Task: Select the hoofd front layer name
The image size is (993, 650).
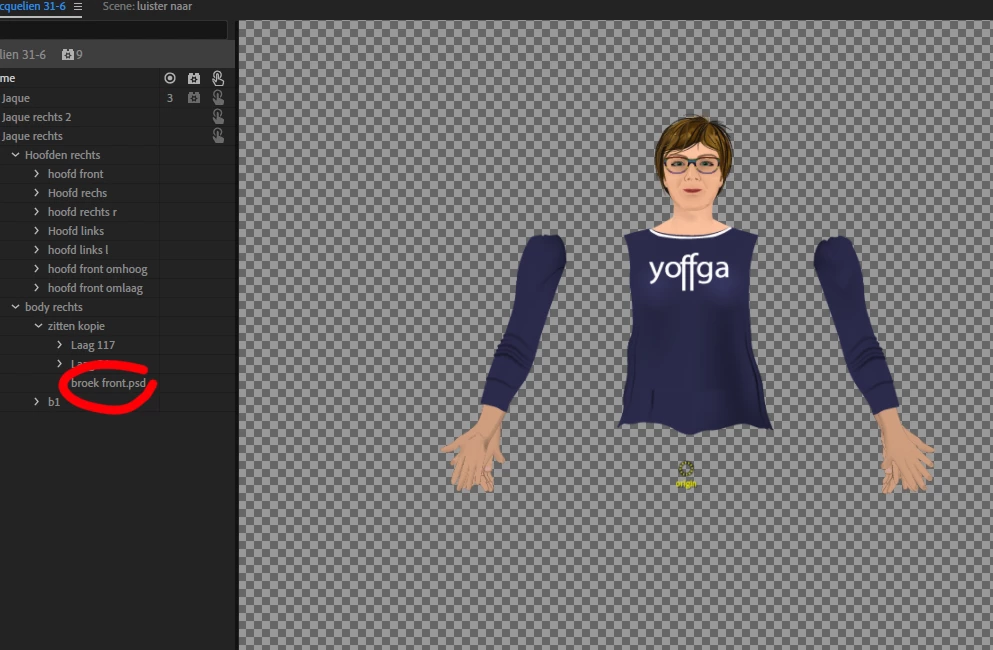Action: click(x=75, y=174)
